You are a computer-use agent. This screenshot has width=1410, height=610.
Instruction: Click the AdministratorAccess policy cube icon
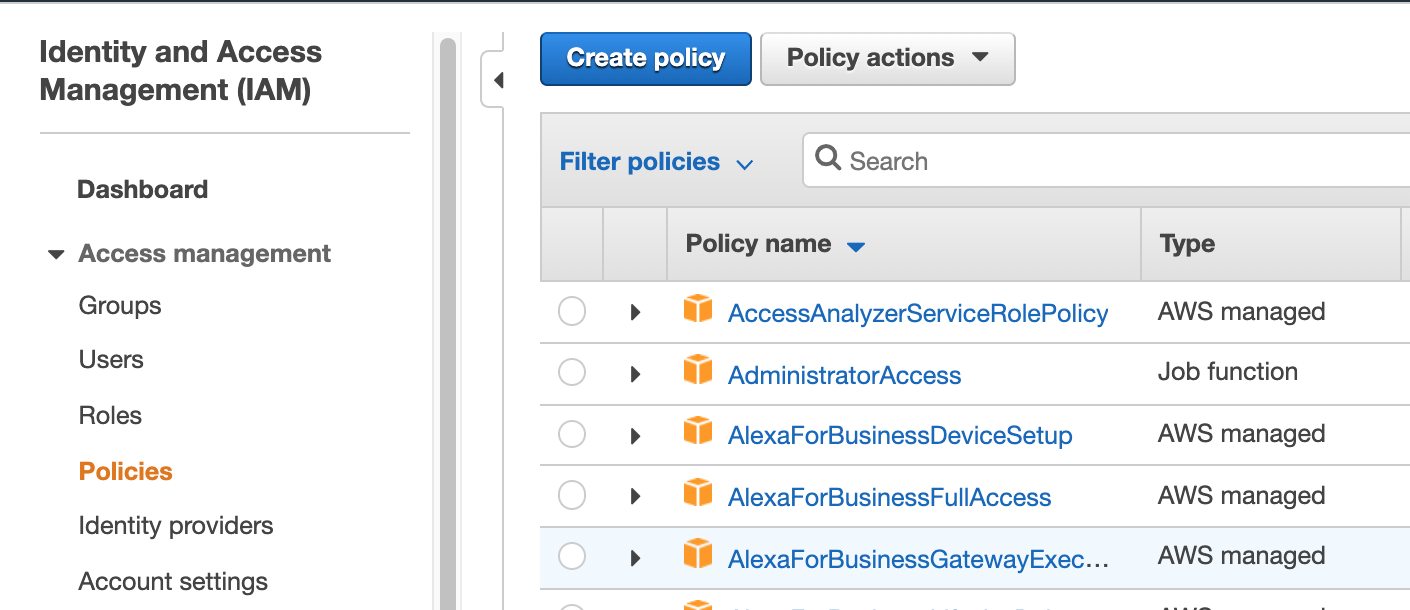[698, 373]
